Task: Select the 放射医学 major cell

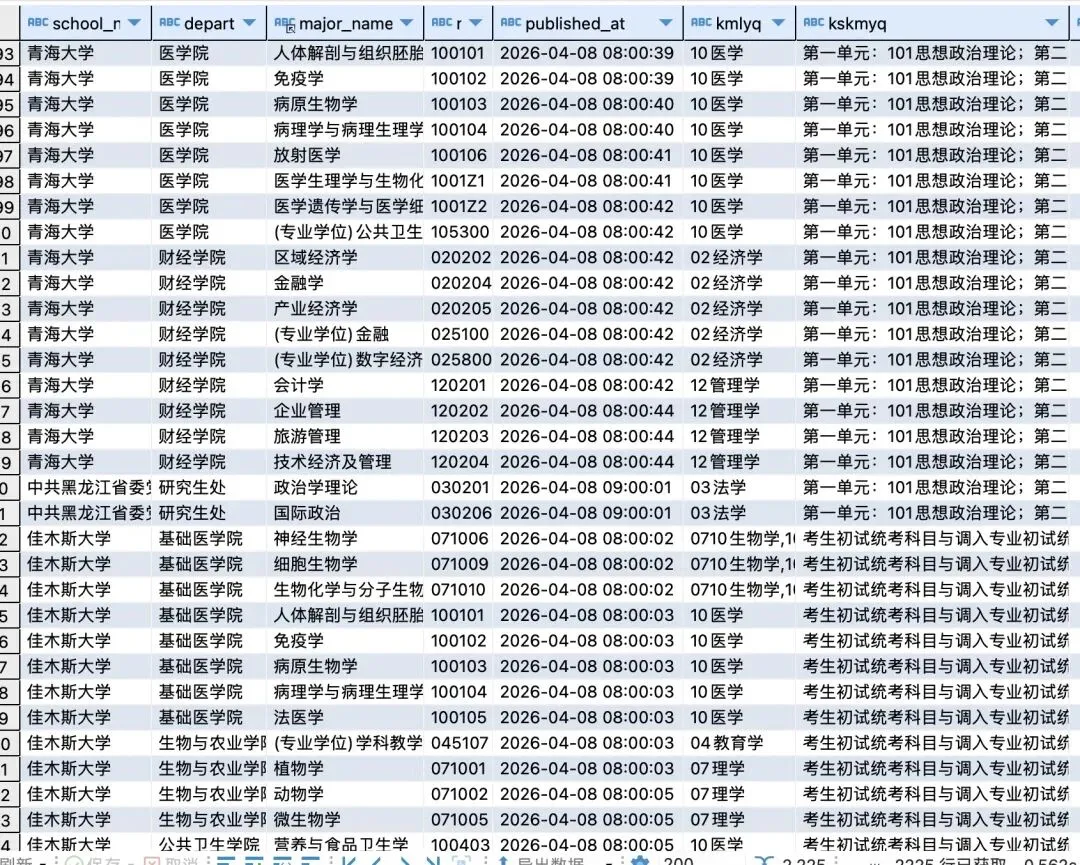Action: coord(345,155)
